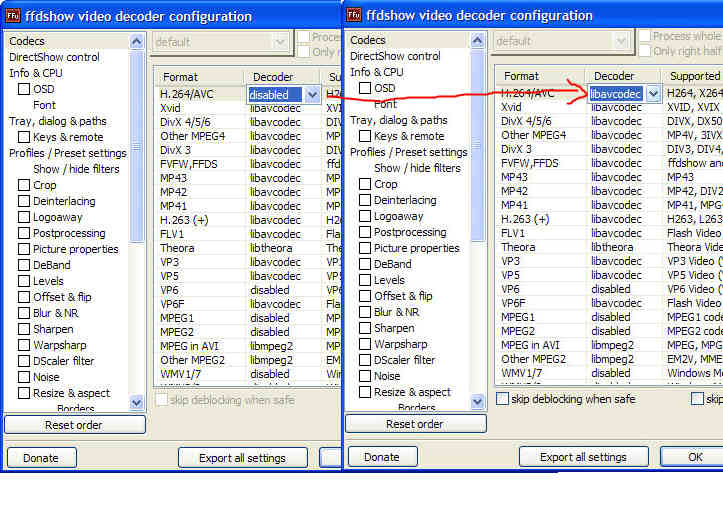
Task: Select DirectShow control in left window
Action: point(54,57)
